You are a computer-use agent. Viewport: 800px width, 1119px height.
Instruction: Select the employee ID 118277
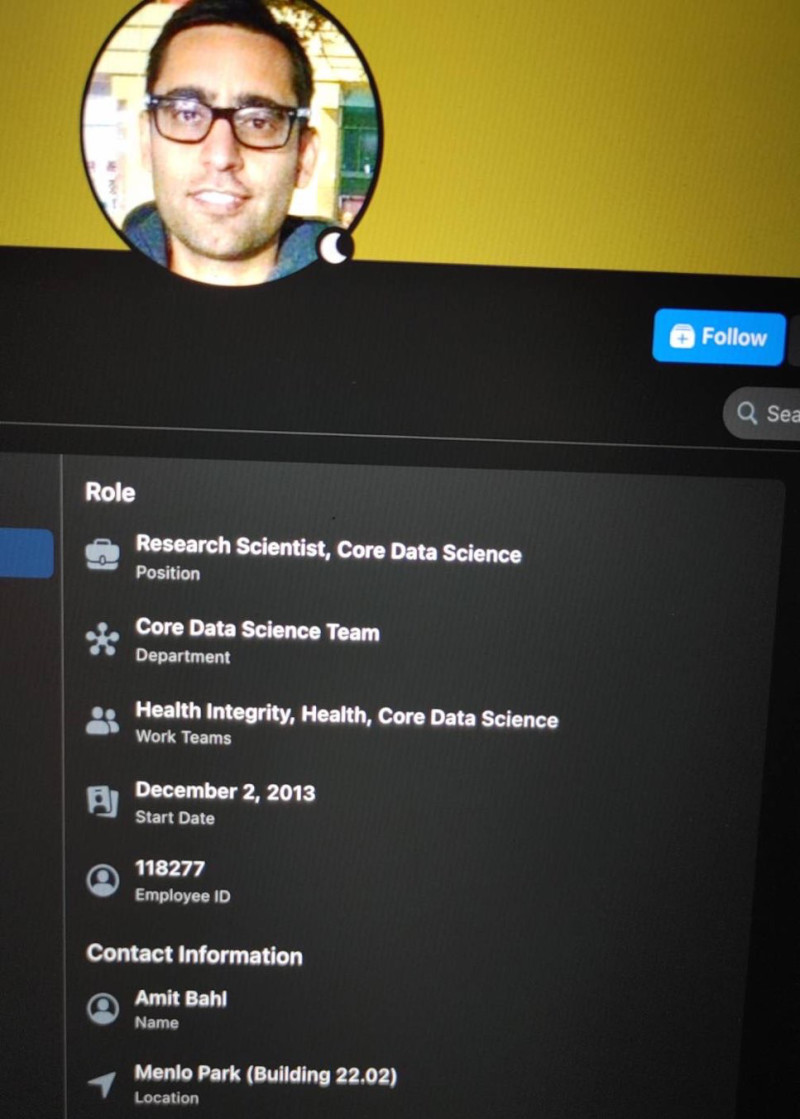[x=170, y=868]
